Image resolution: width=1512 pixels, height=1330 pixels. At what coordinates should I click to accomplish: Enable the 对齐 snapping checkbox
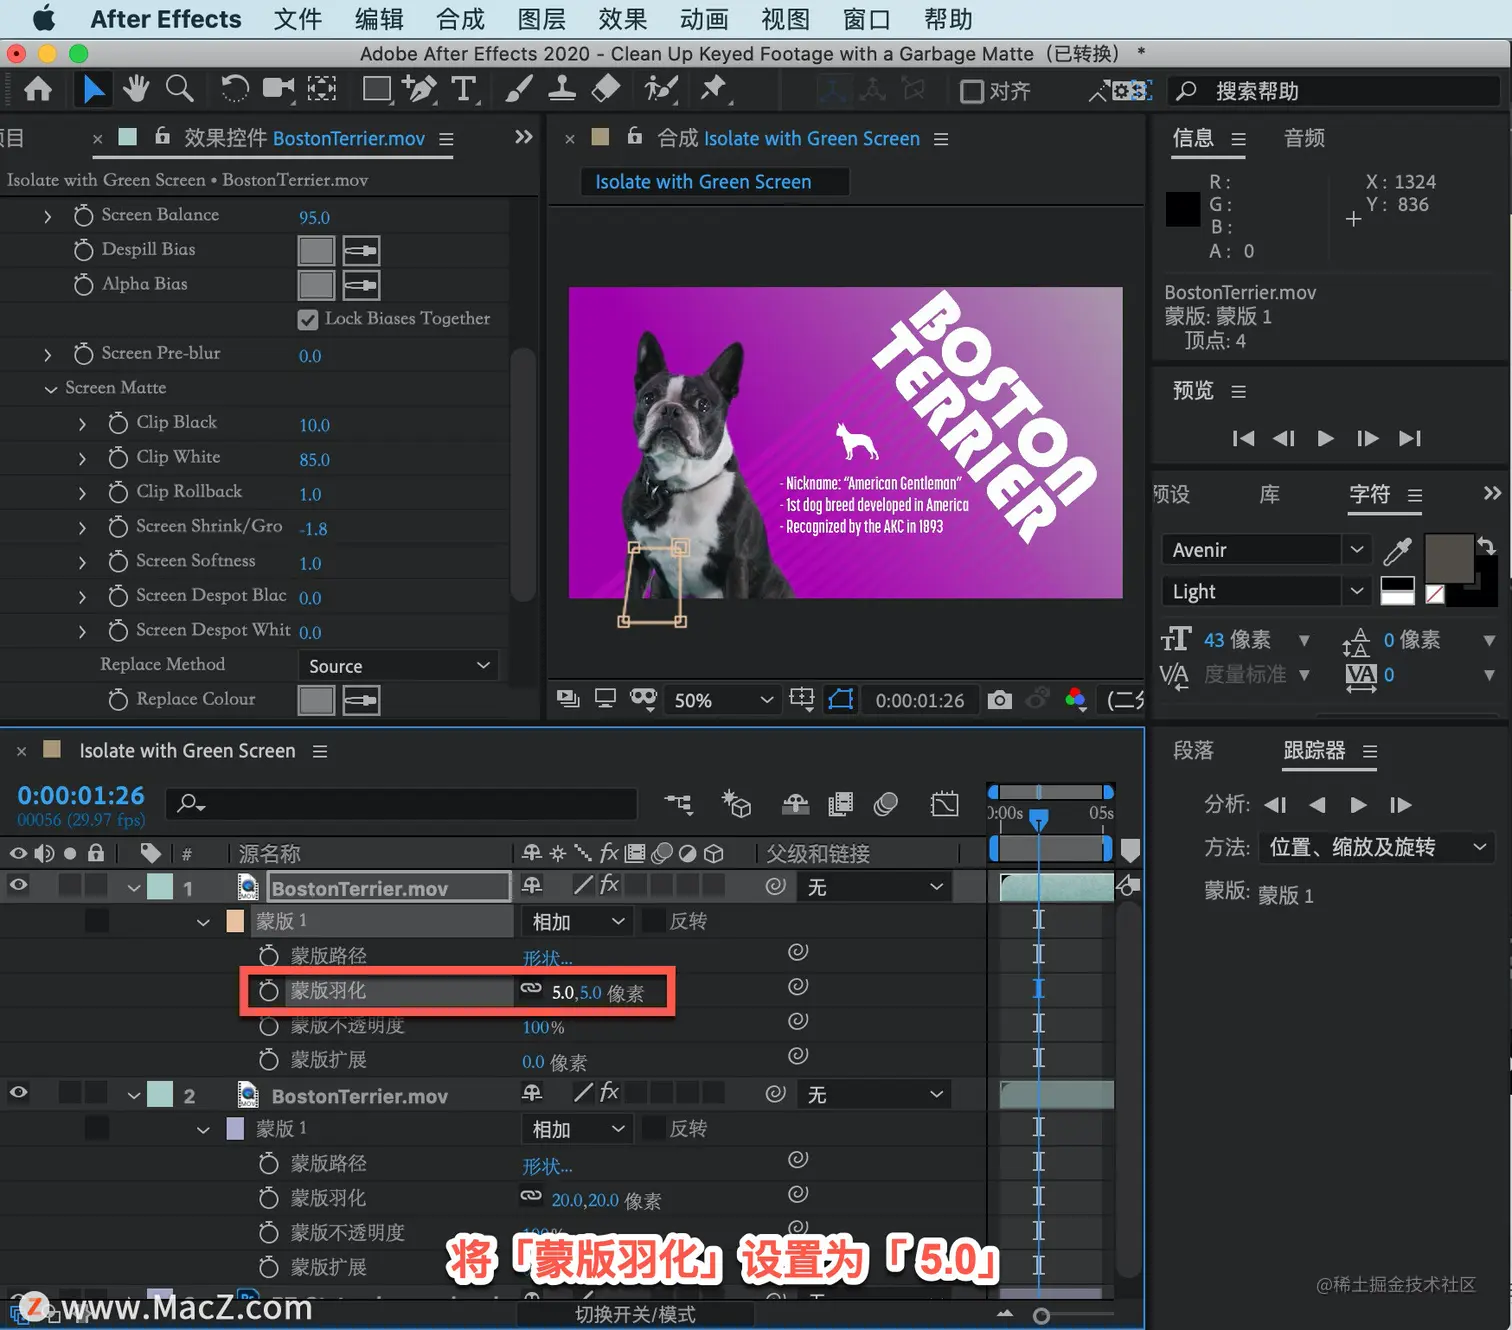coord(971,91)
